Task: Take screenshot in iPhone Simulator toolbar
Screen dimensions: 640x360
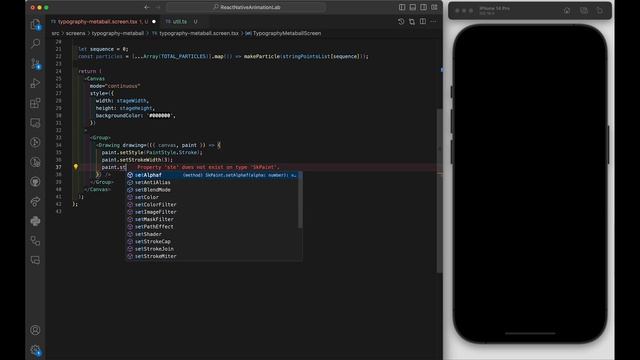Action: click(x=584, y=11)
